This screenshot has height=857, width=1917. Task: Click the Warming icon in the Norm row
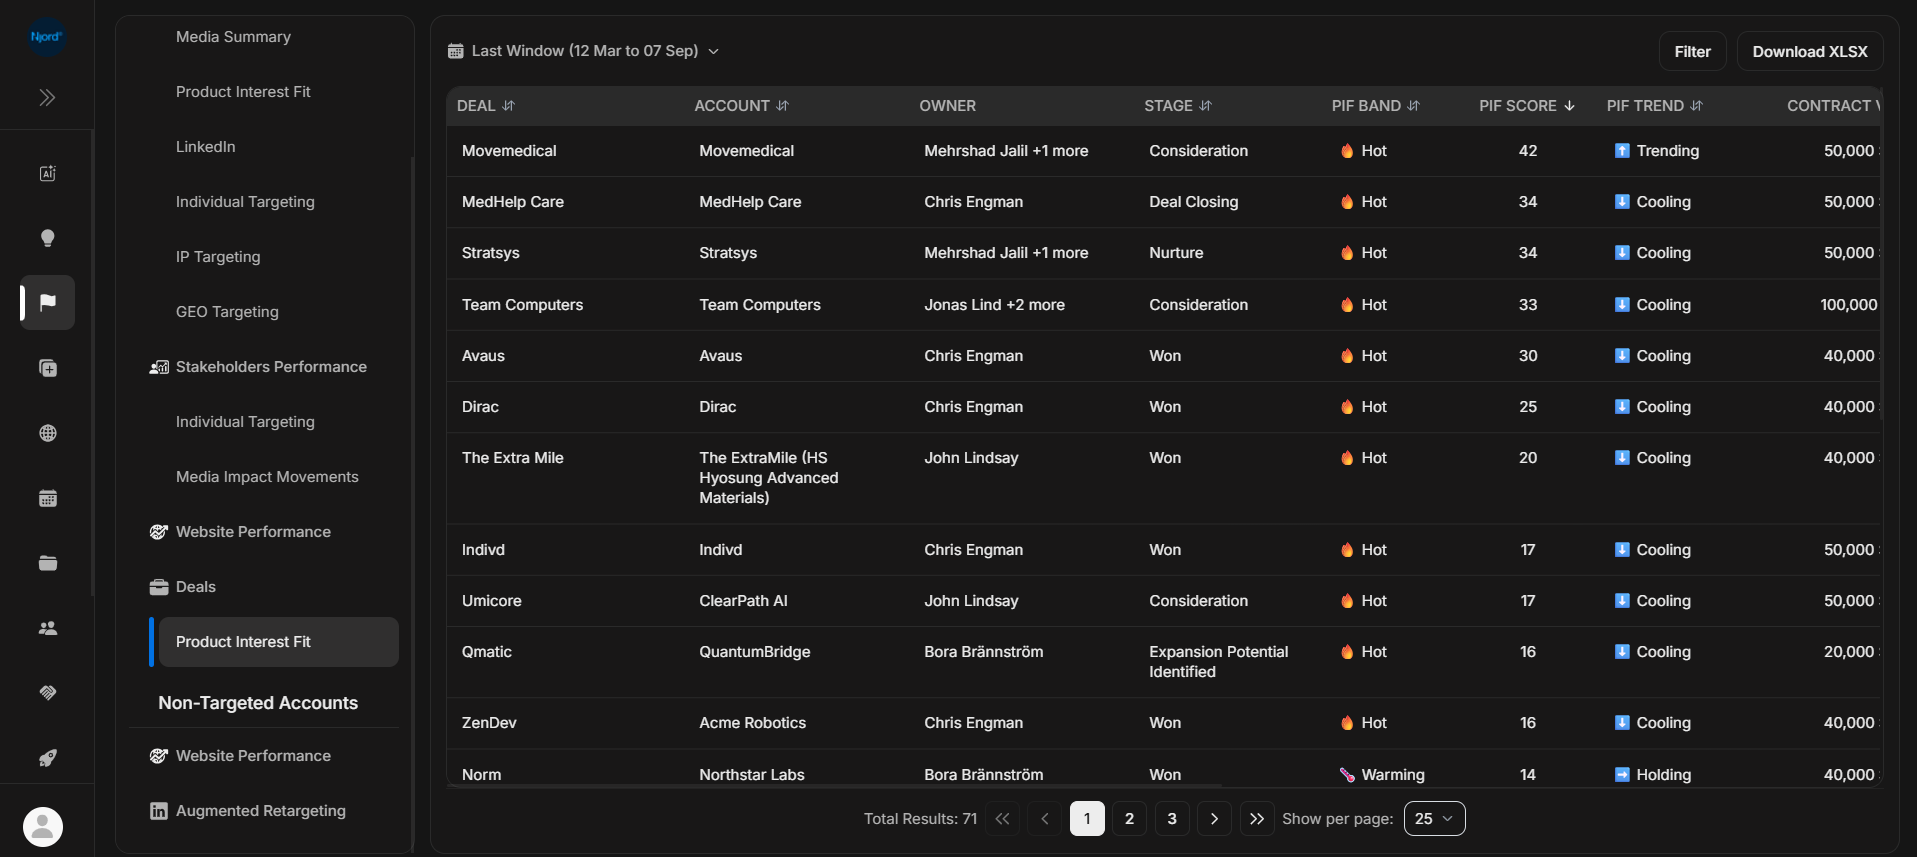point(1347,775)
